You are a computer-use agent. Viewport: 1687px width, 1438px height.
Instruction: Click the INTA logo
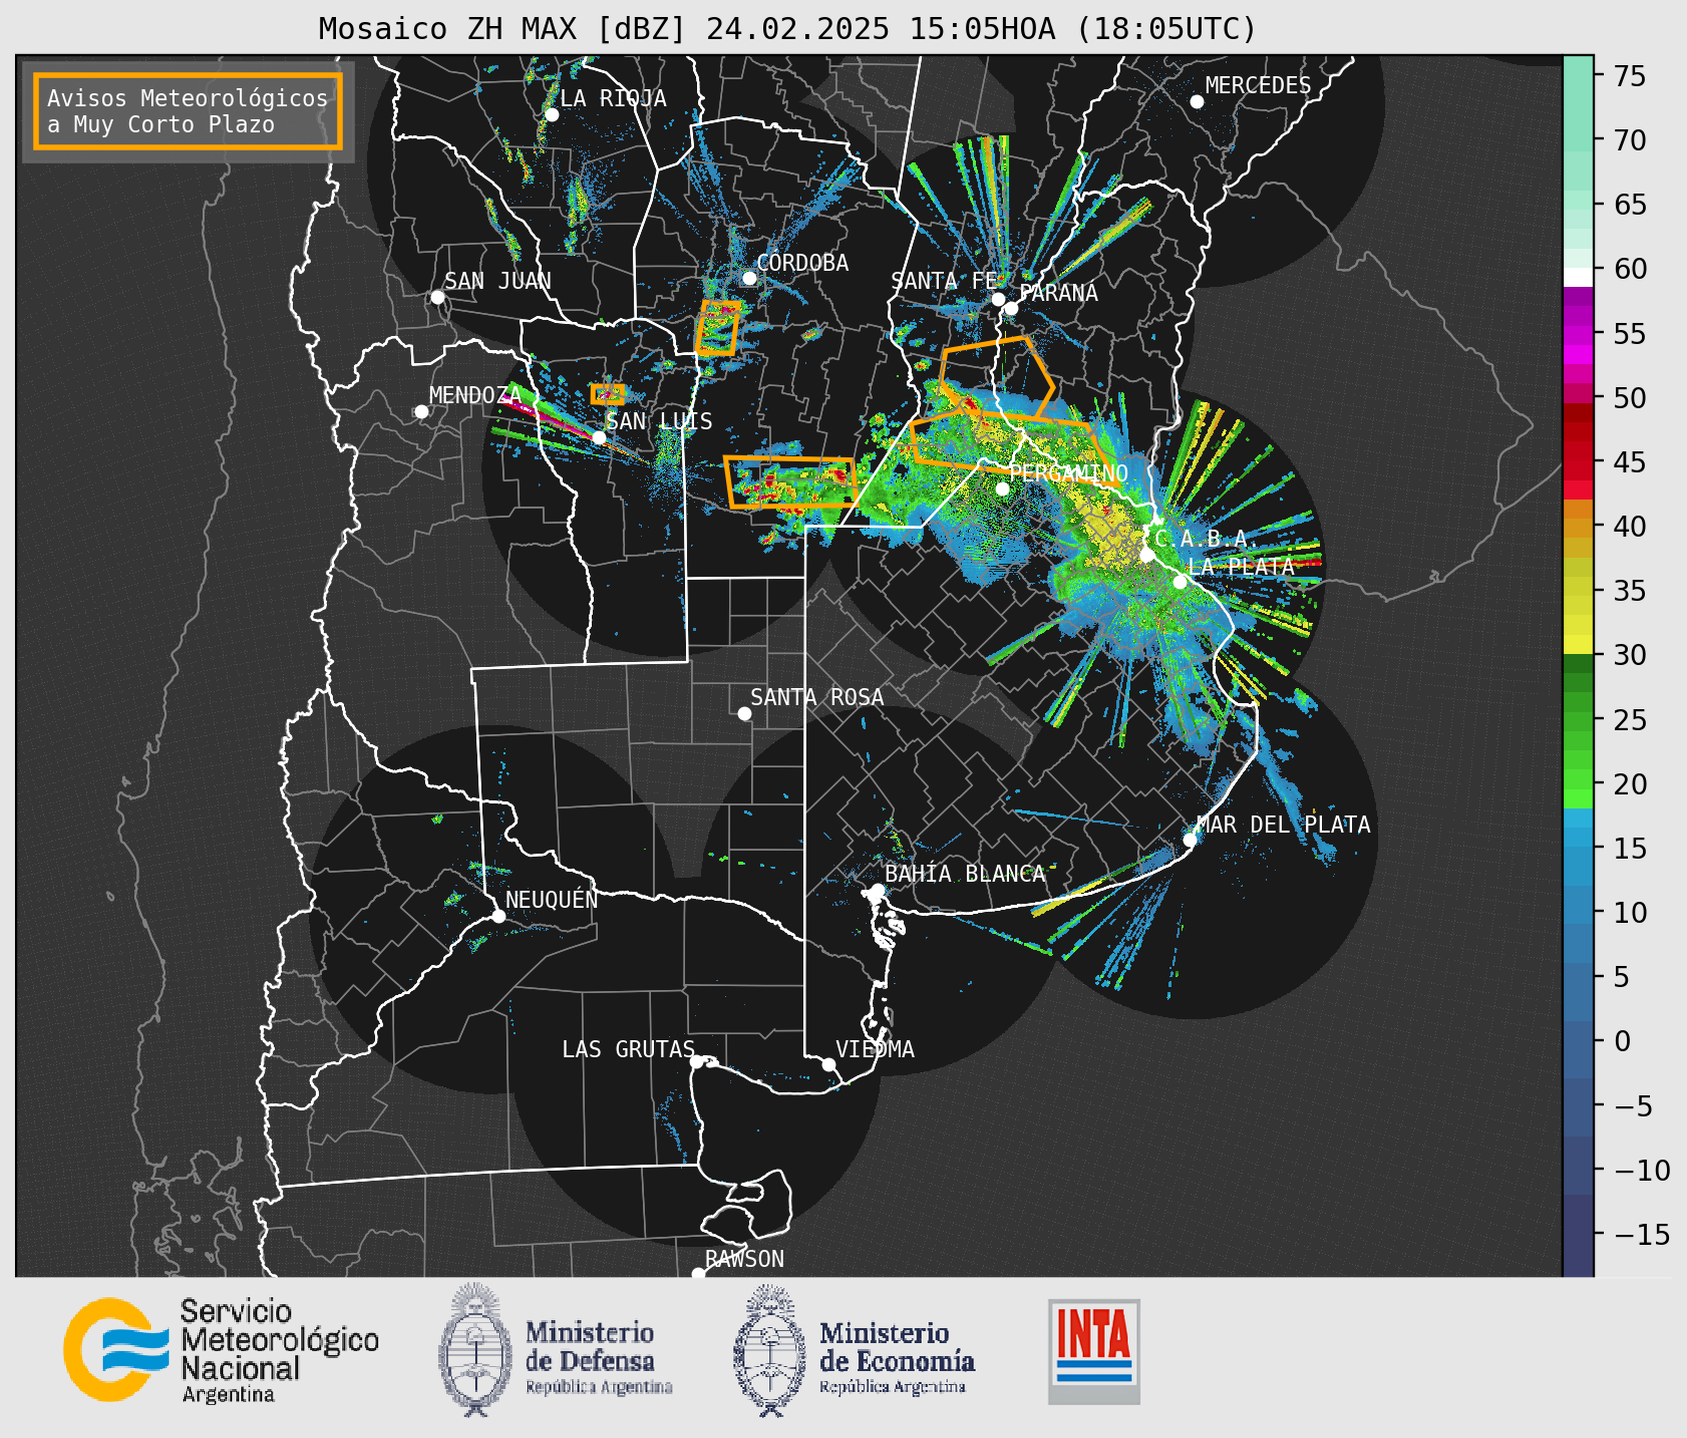[1094, 1351]
